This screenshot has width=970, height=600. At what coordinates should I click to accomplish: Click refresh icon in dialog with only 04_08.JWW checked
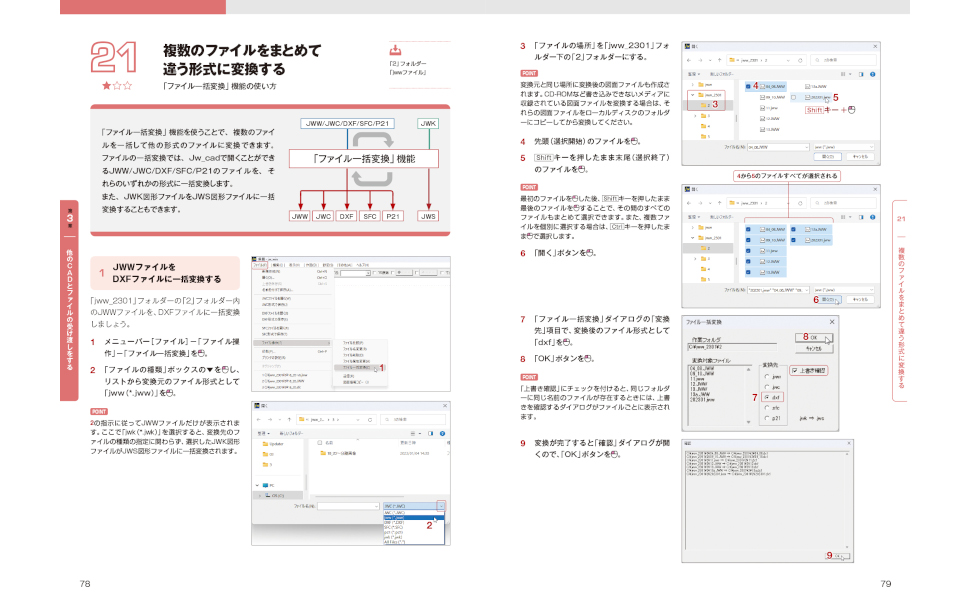click(x=800, y=60)
